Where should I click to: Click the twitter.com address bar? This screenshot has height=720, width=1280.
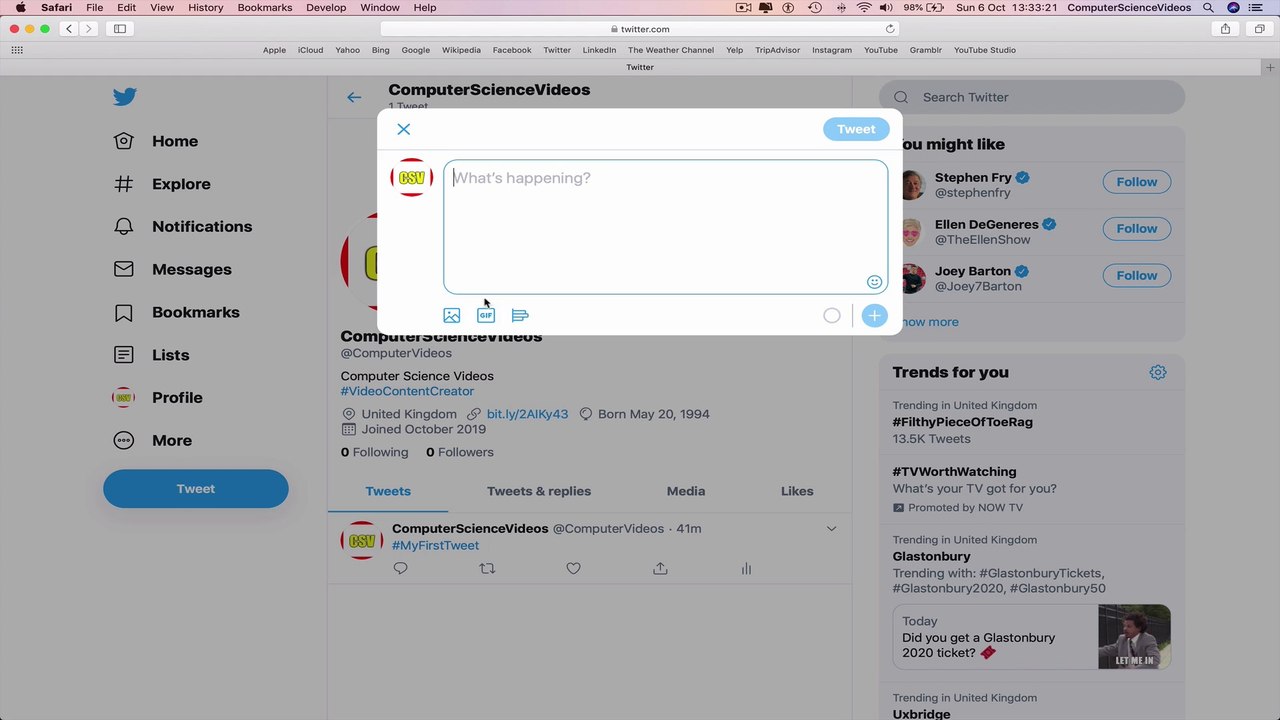(640, 29)
